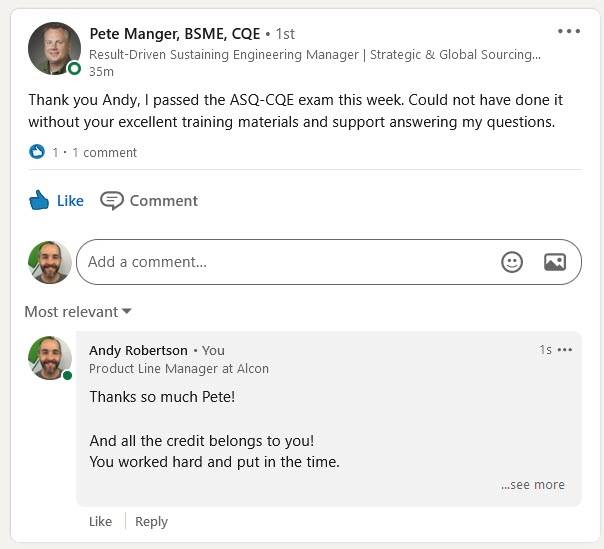Screen dimensions: 604x549
Task: Click your profile photo beside comment box
Action: (x=49, y=262)
